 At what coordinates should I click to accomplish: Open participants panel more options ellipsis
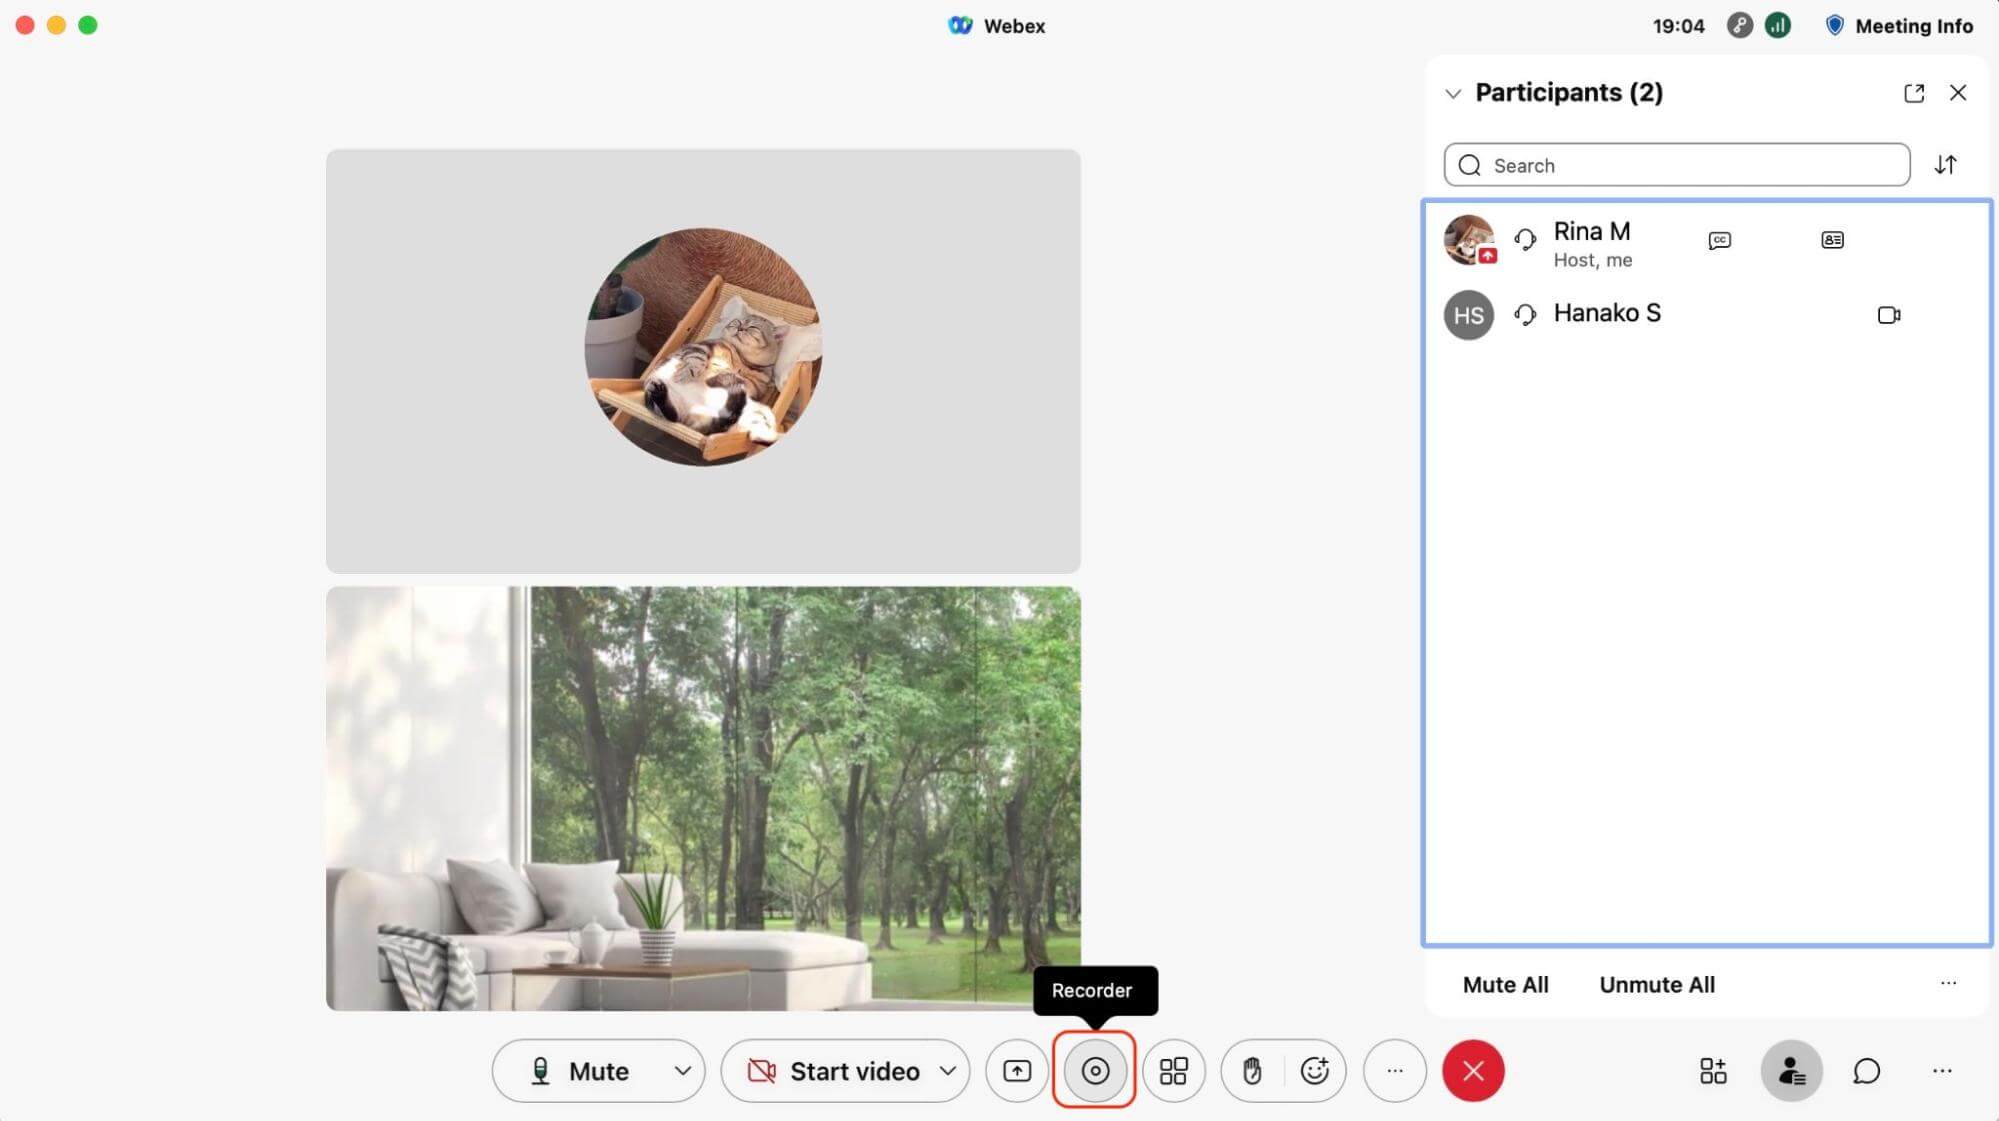coord(1948,983)
